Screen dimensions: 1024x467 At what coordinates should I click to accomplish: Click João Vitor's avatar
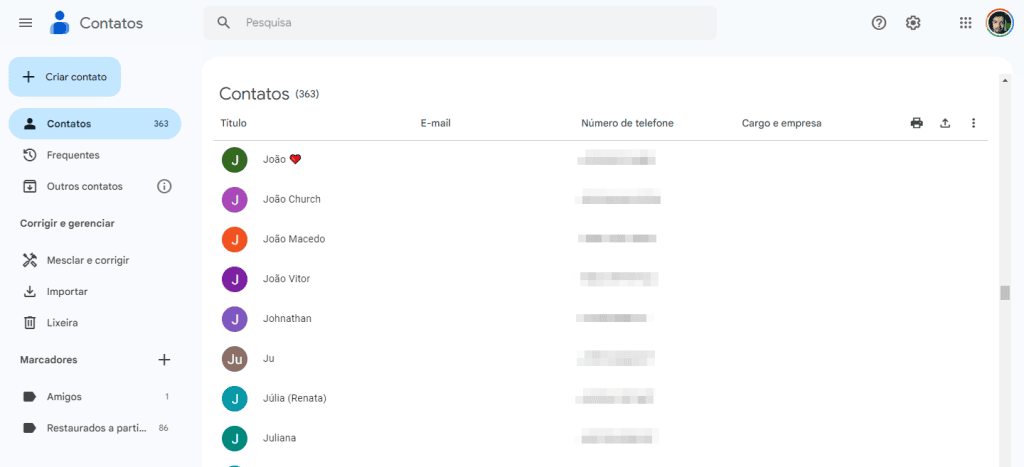[234, 280]
